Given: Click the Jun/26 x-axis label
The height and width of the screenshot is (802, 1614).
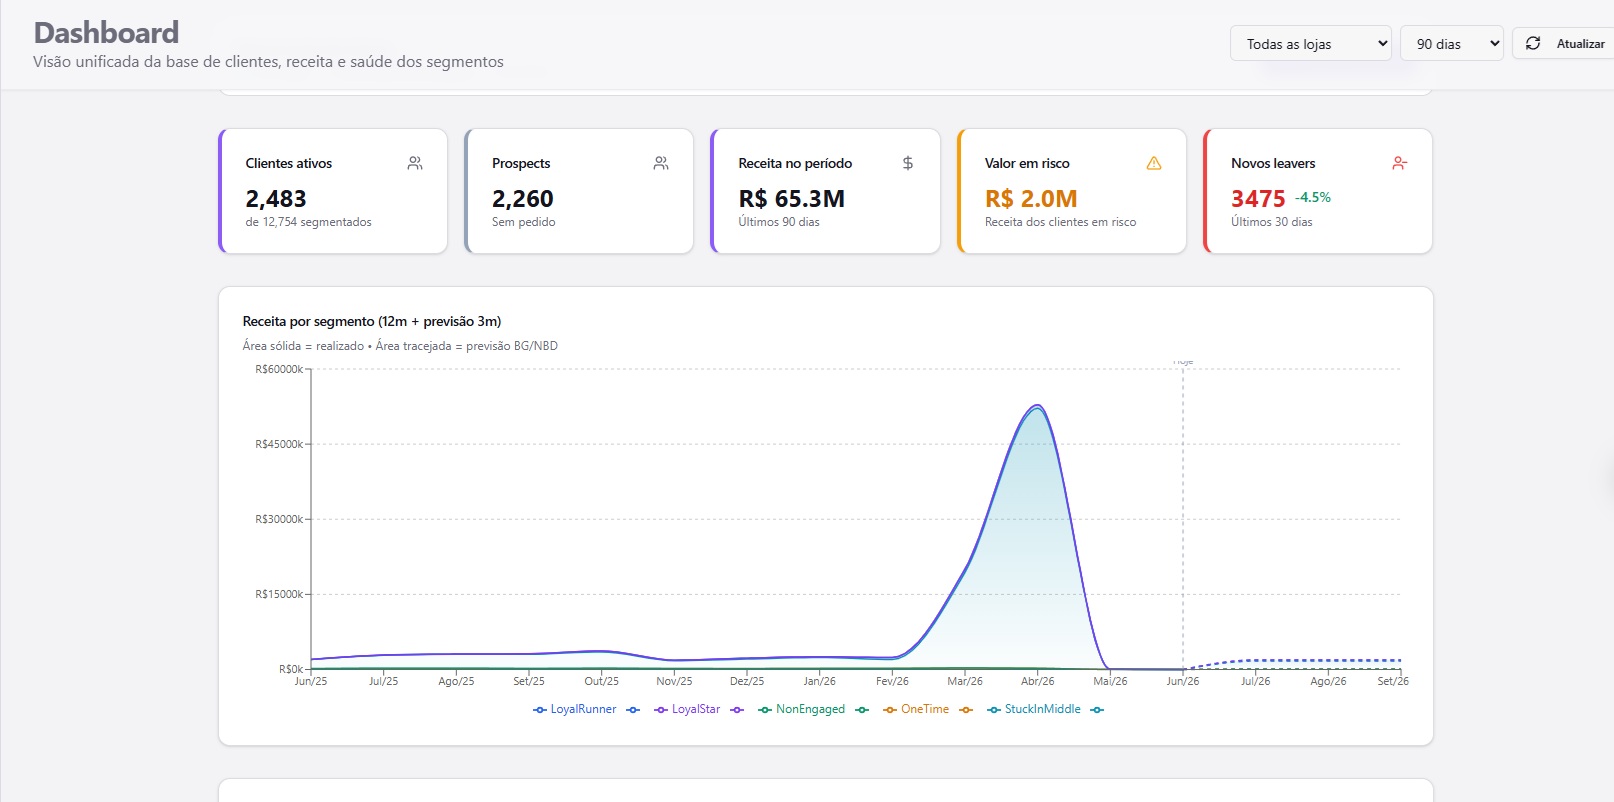Looking at the screenshot, I should point(1182,681).
